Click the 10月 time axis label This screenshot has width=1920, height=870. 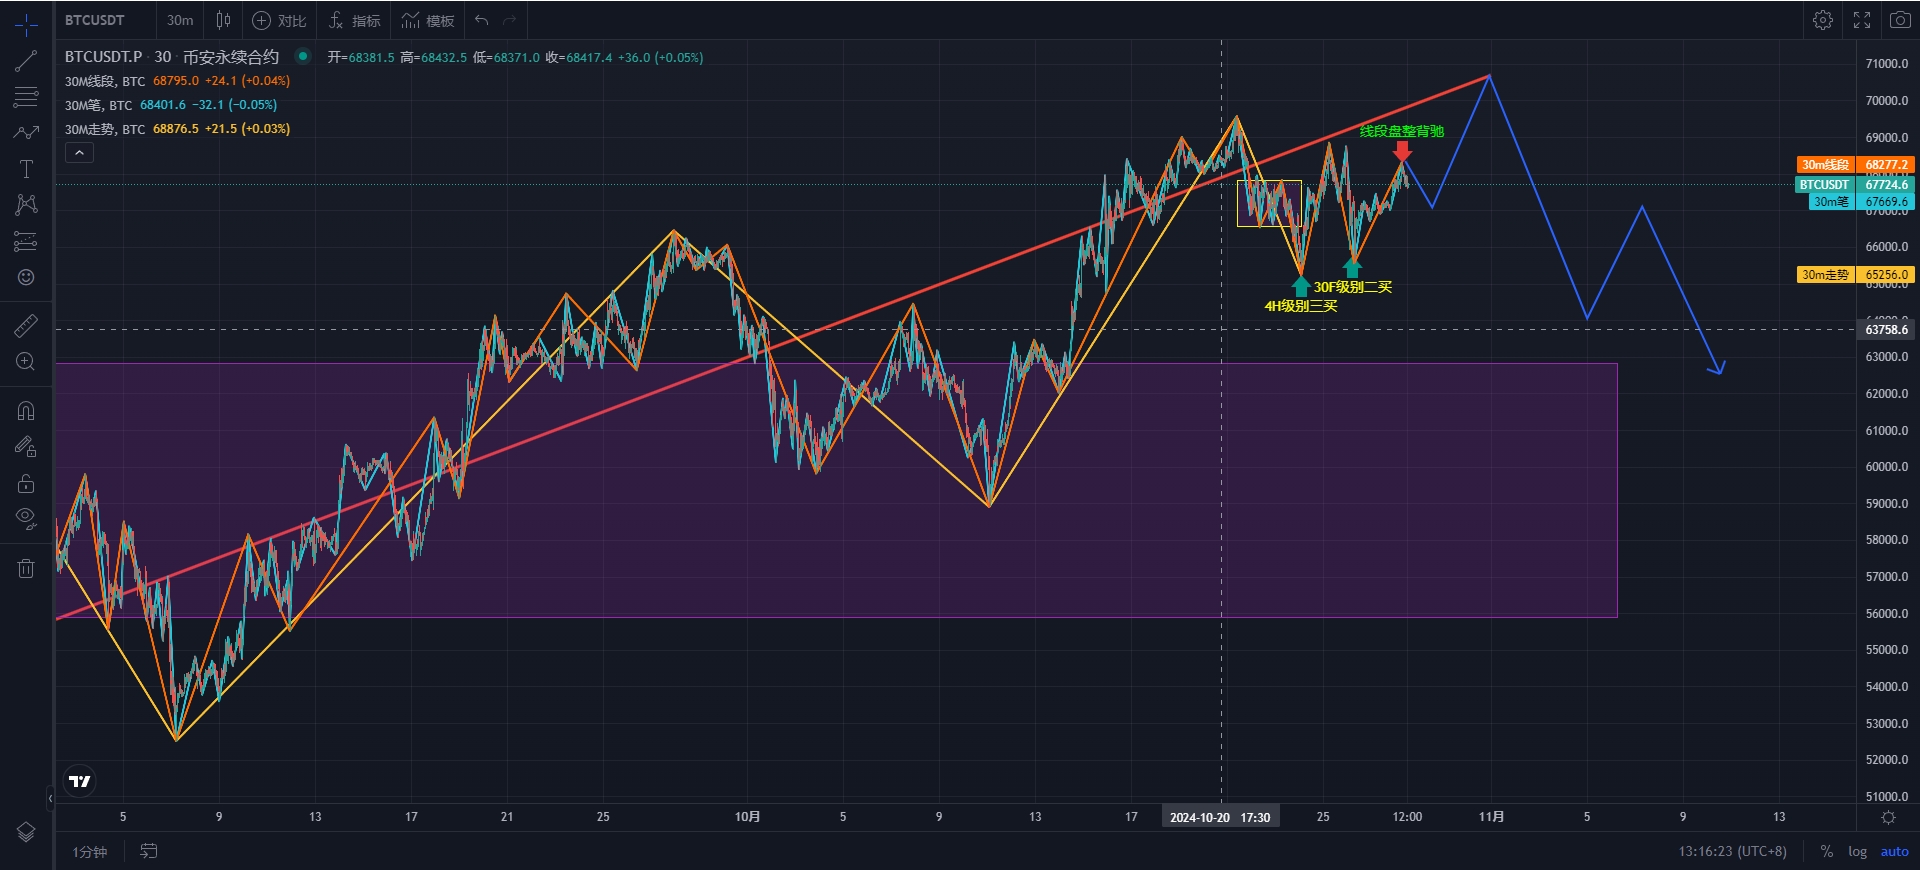click(747, 817)
